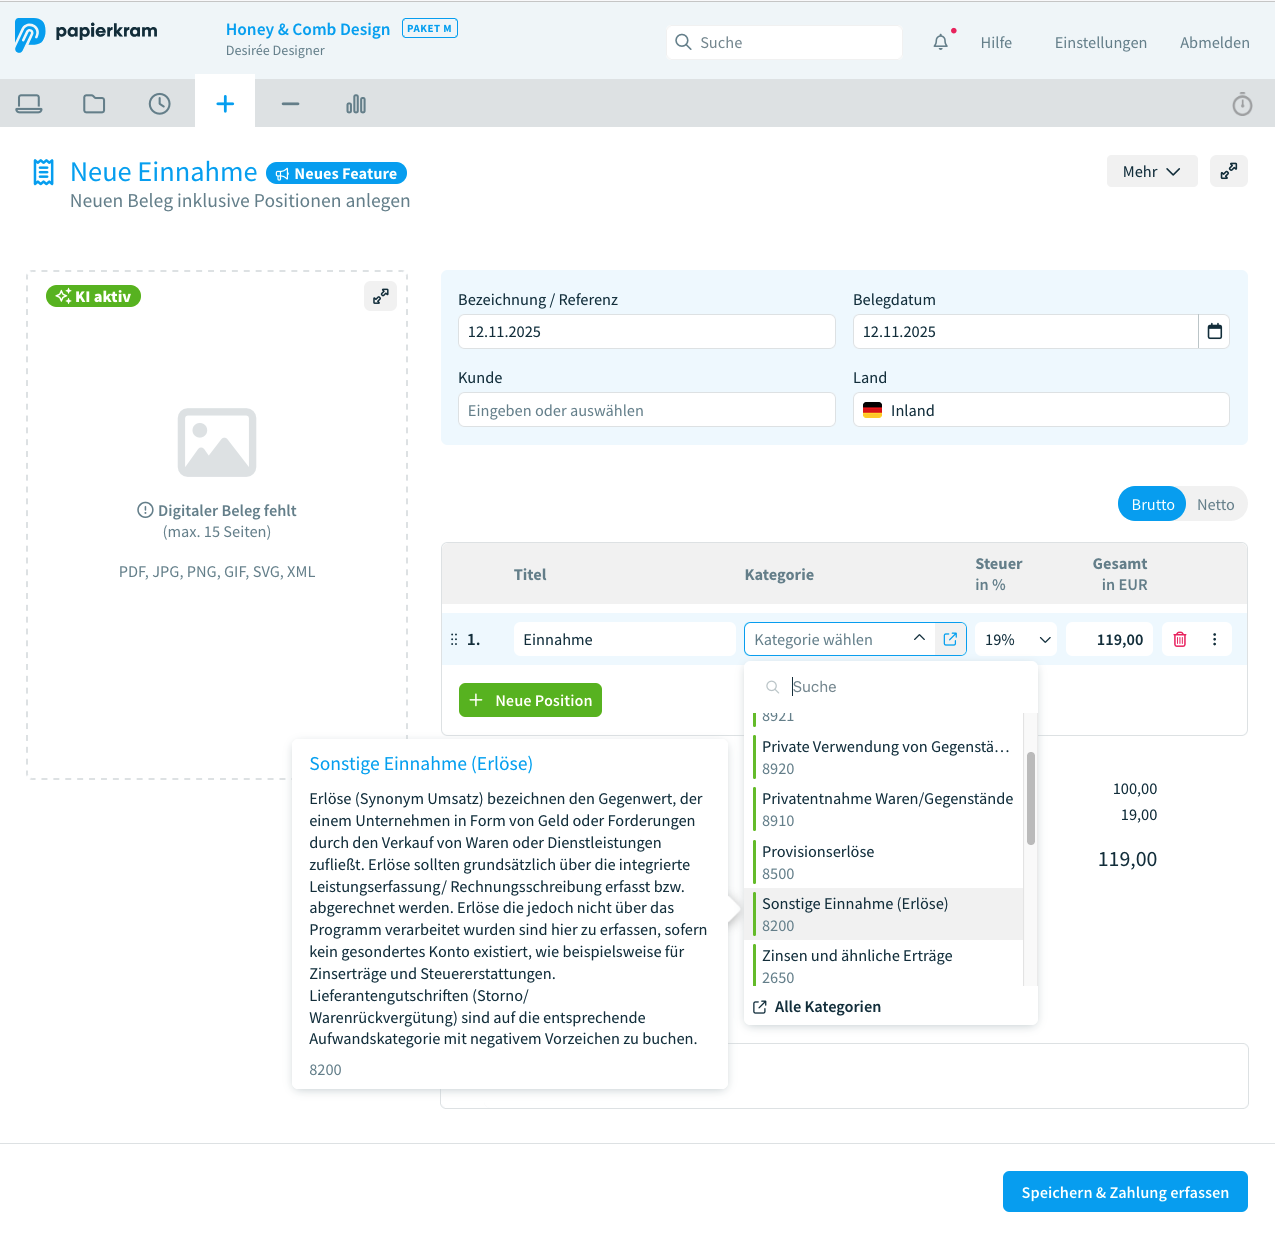Screen dimensions: 1275x1237
Task: Open the folder documents tab
Action: point(94,104)
